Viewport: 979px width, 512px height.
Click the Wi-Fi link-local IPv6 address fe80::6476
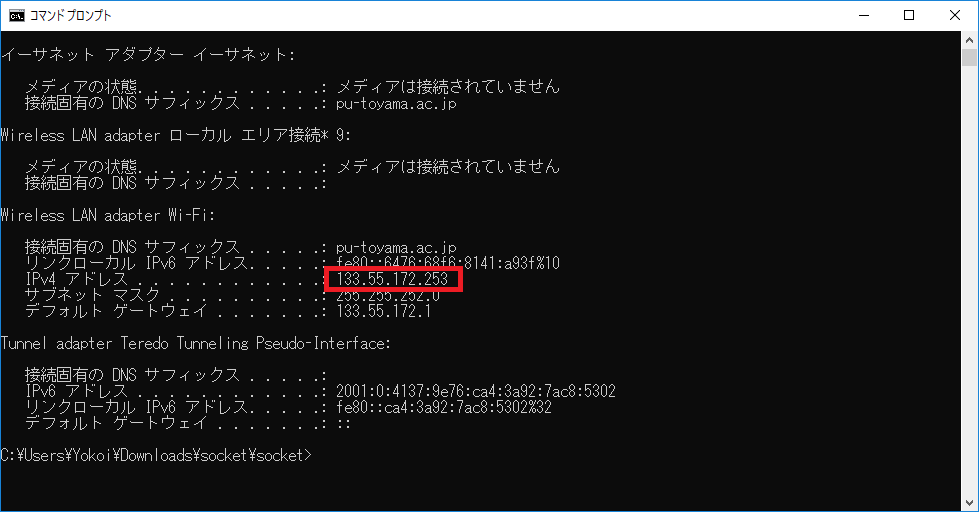click(448, 263)
